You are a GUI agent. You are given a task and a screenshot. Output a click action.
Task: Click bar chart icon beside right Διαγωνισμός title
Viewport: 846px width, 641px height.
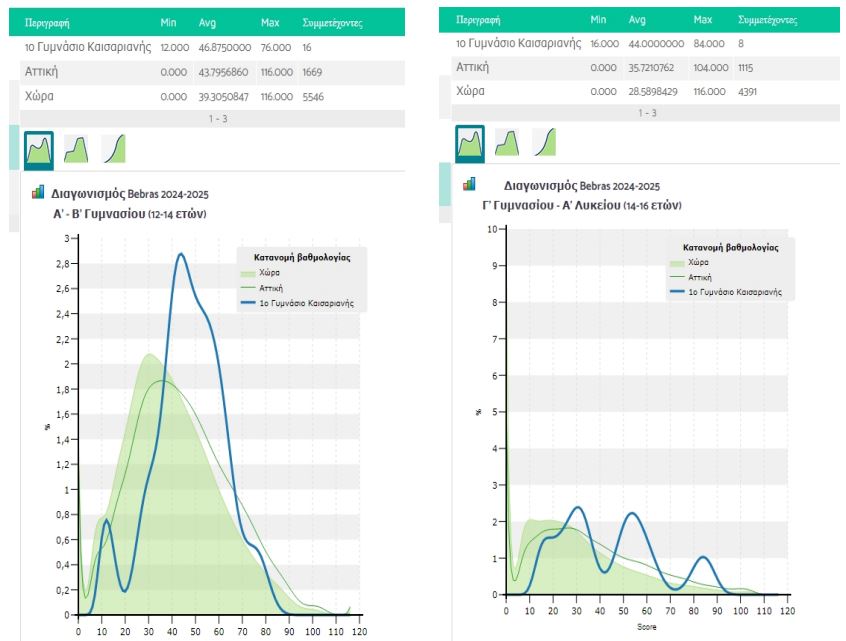tap(469, 184)
